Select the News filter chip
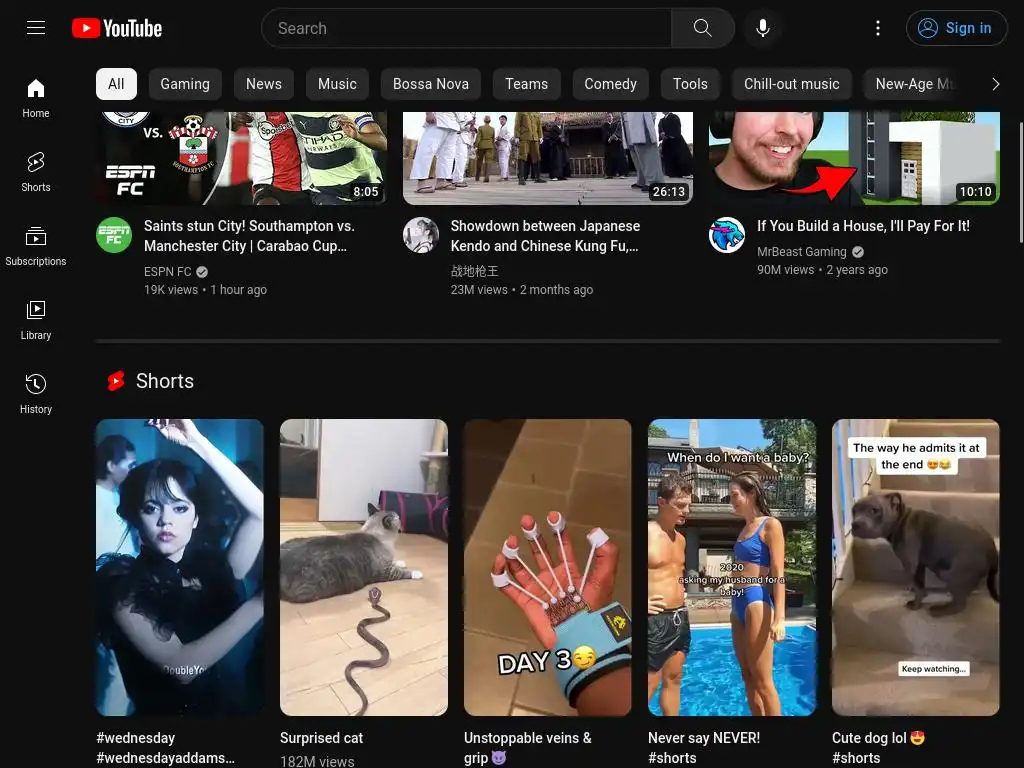This screenshot has width=1024, height=768. 264,84
